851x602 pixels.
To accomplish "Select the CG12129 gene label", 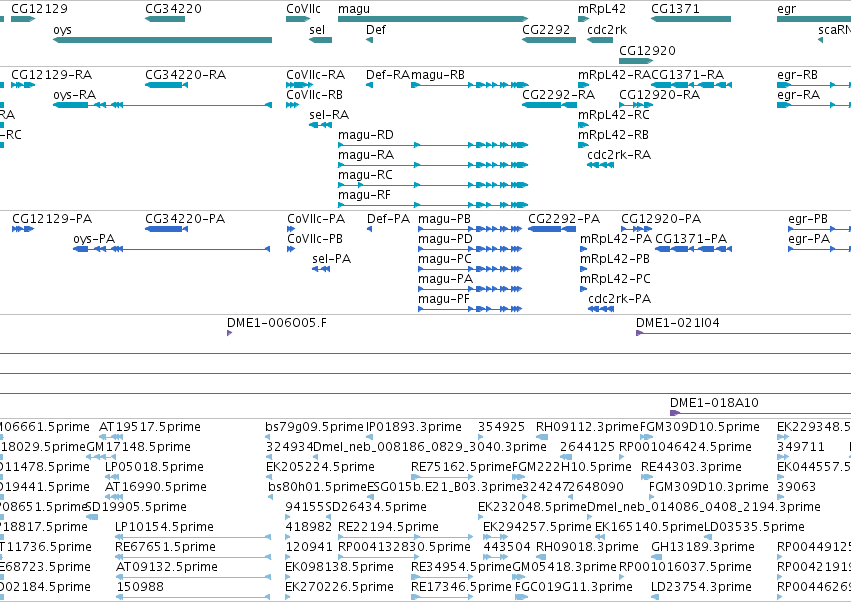I will pos(40,9).
